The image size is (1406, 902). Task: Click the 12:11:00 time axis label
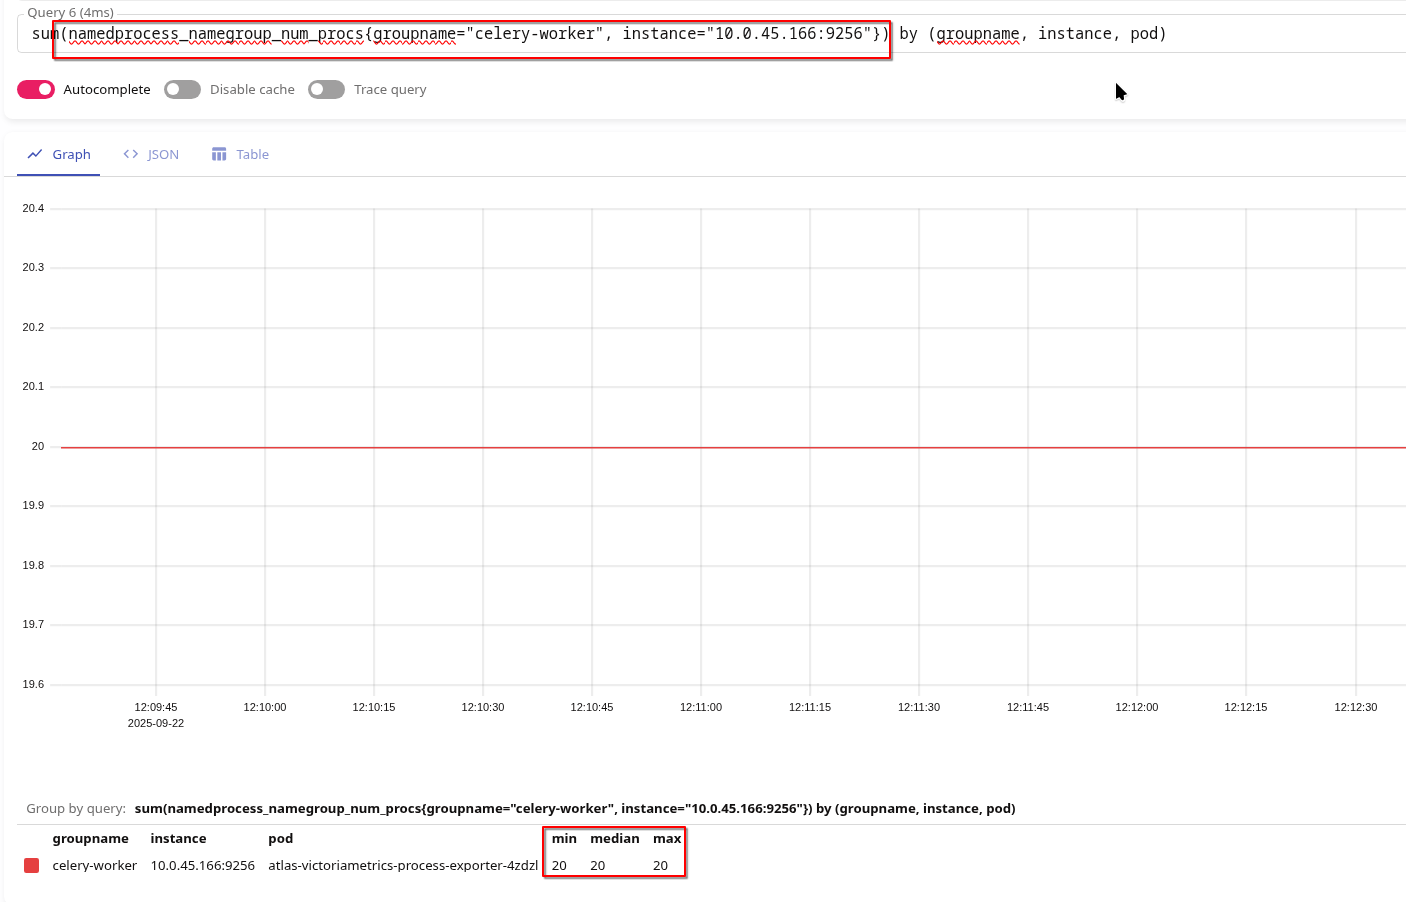click(701, 708)
